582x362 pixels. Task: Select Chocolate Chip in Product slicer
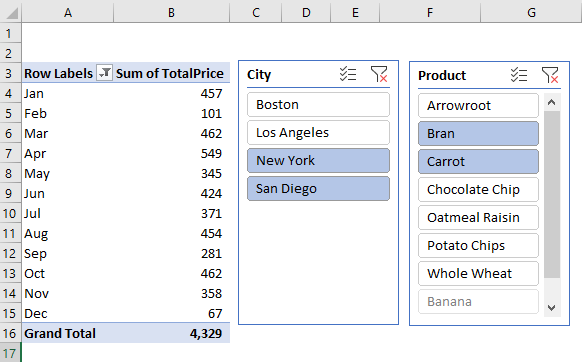coord(478,189)
